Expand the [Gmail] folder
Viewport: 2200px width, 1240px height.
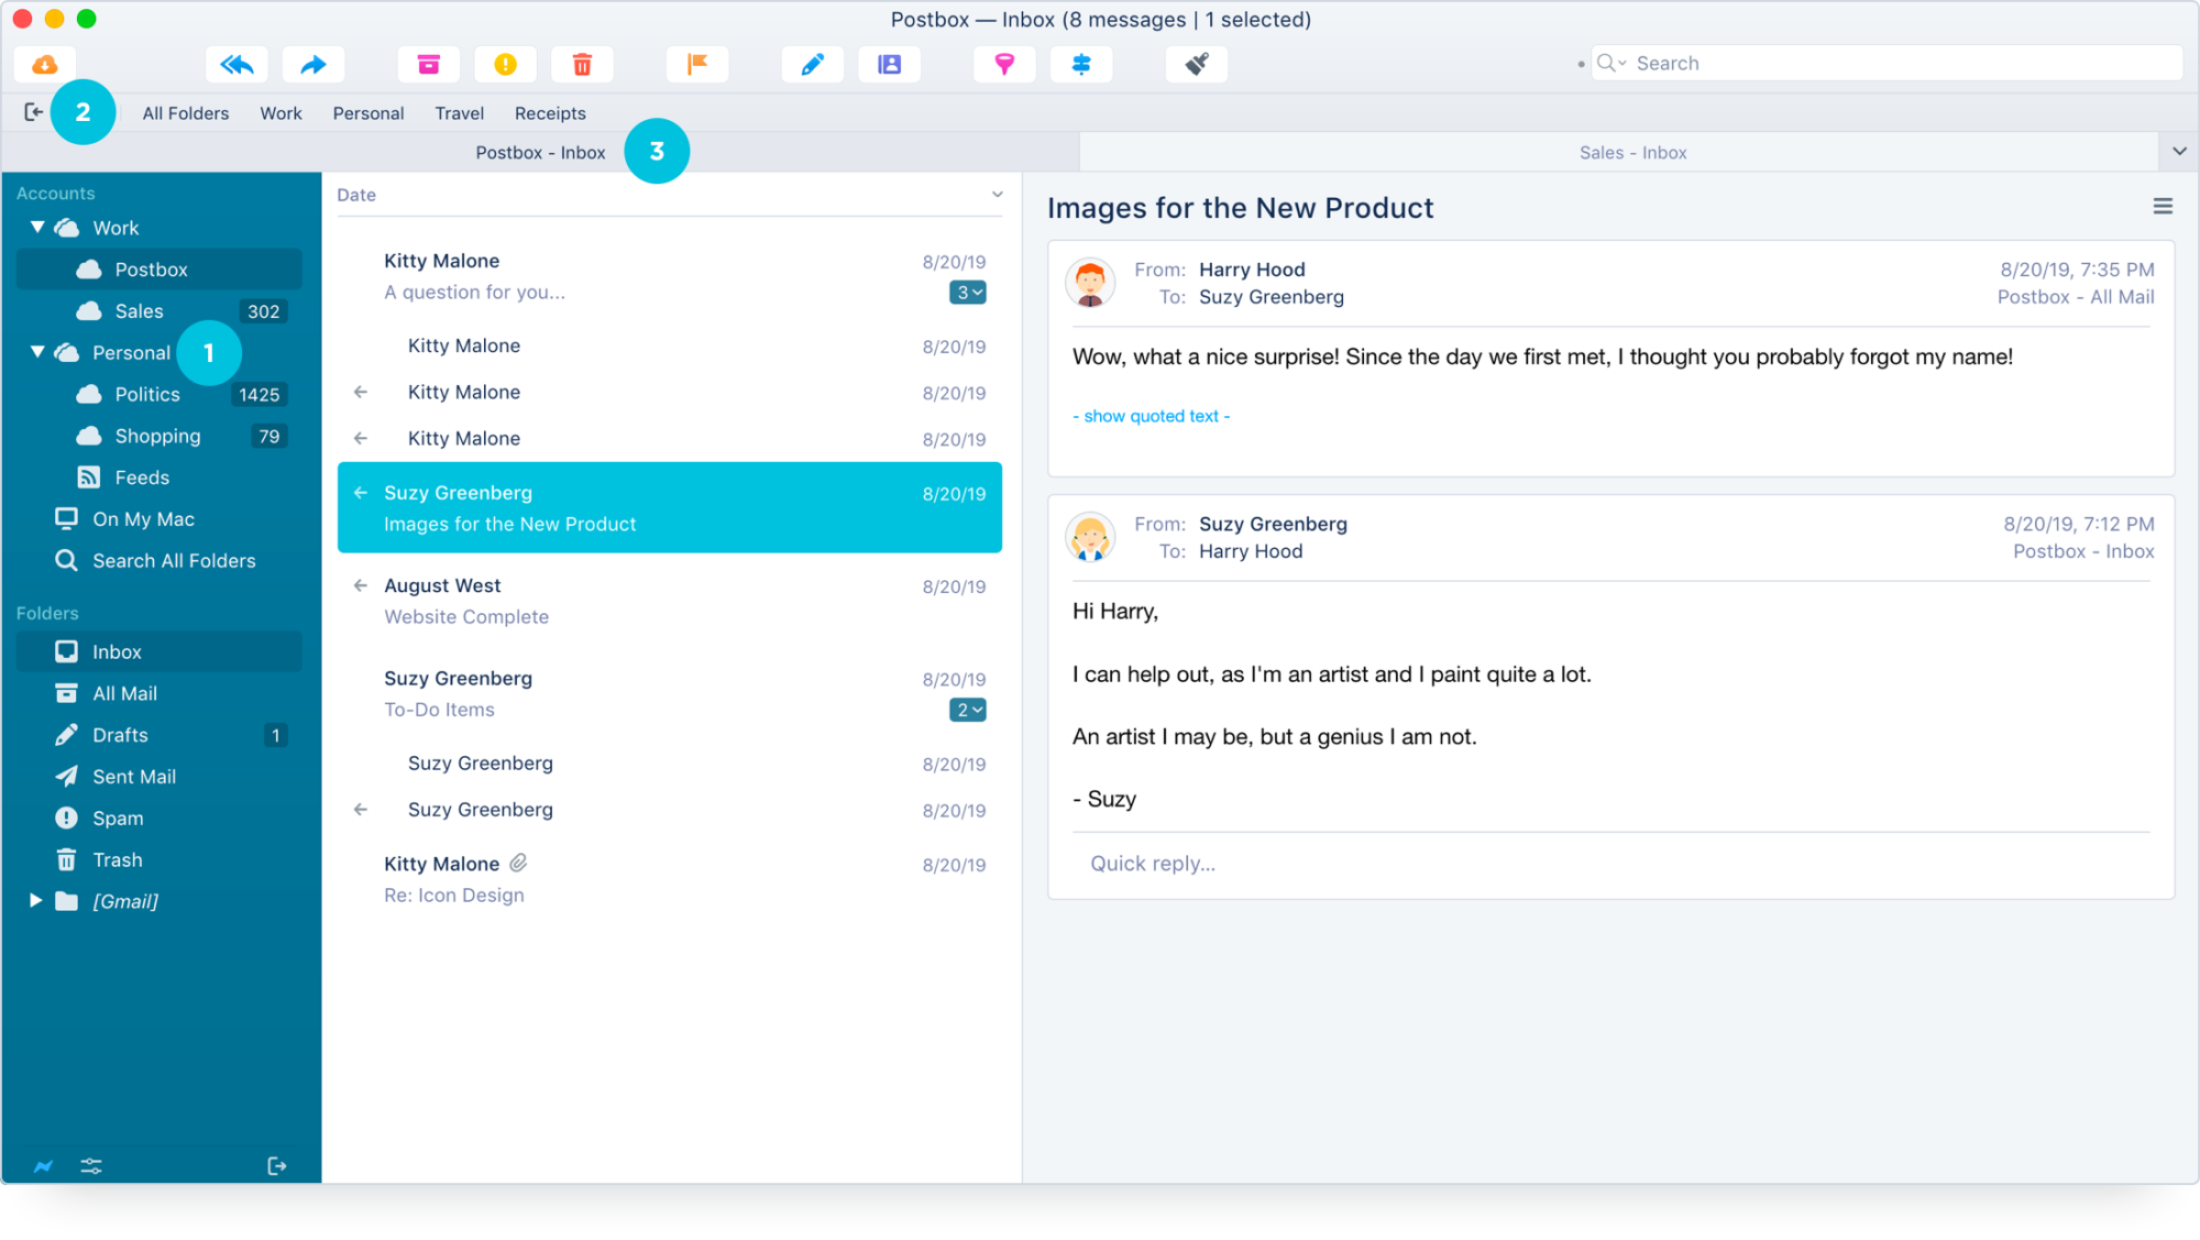36,900
